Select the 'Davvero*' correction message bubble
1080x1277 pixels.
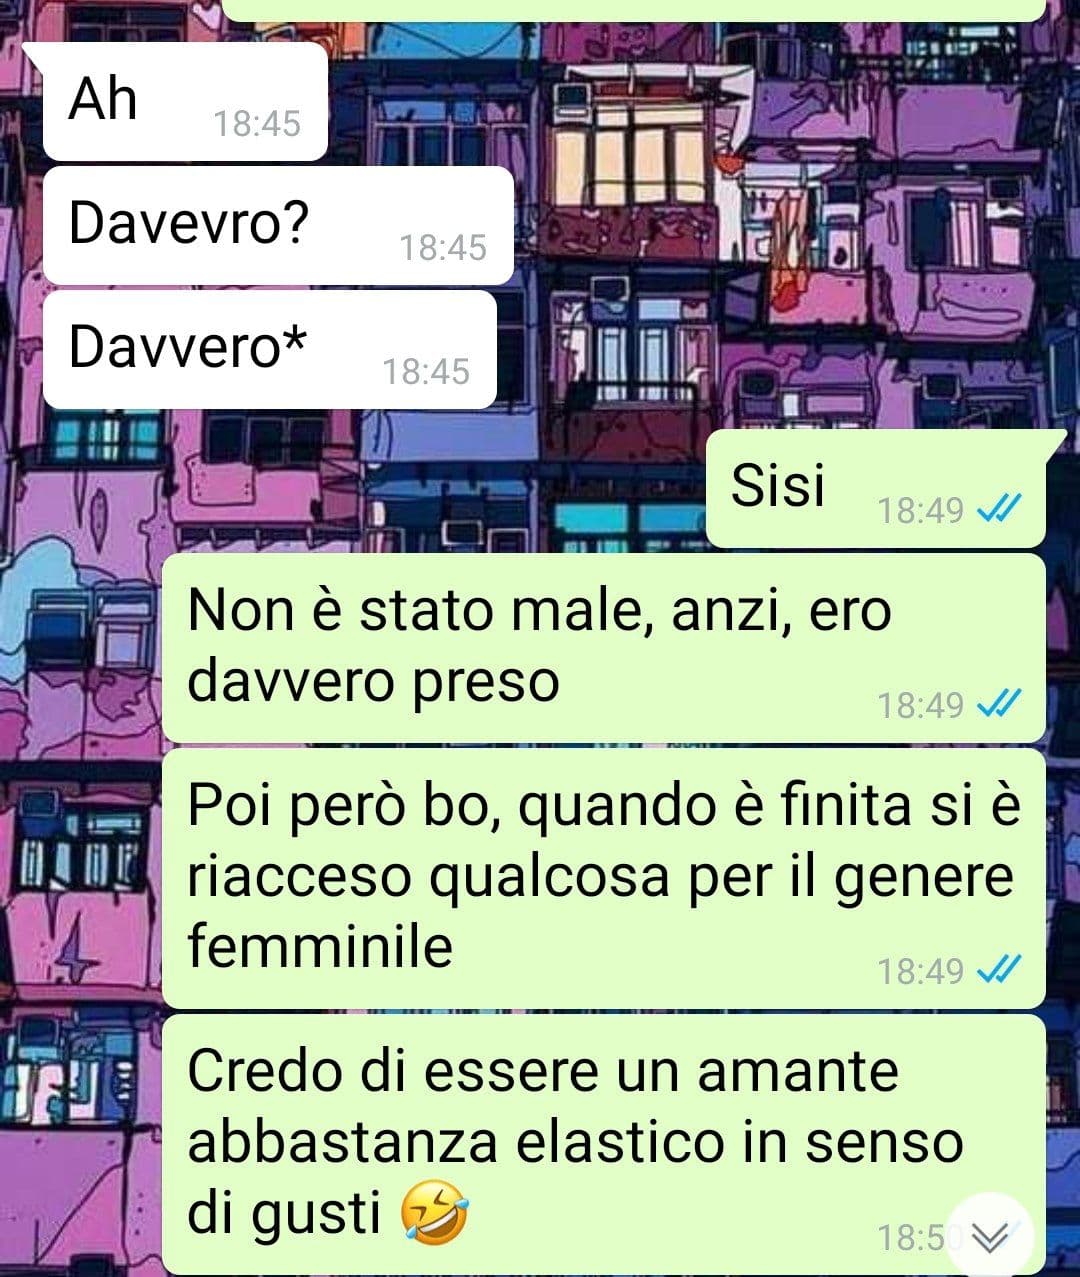point(270,349)
